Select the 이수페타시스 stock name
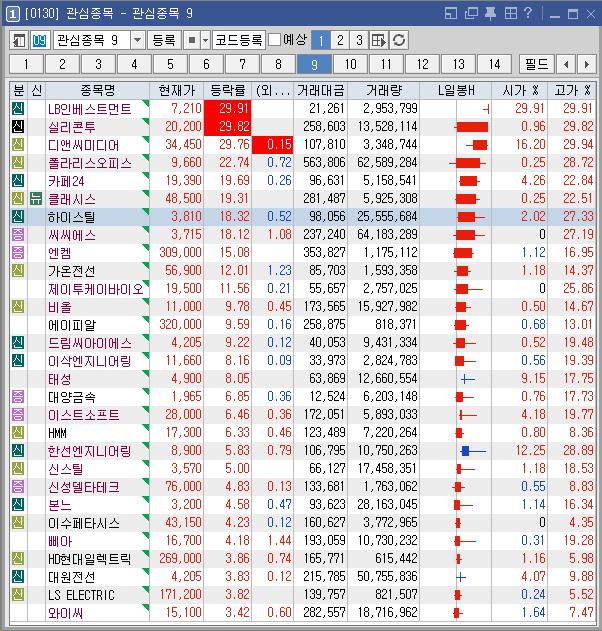Screen dimensions: 602x631 tap(84, 523)
